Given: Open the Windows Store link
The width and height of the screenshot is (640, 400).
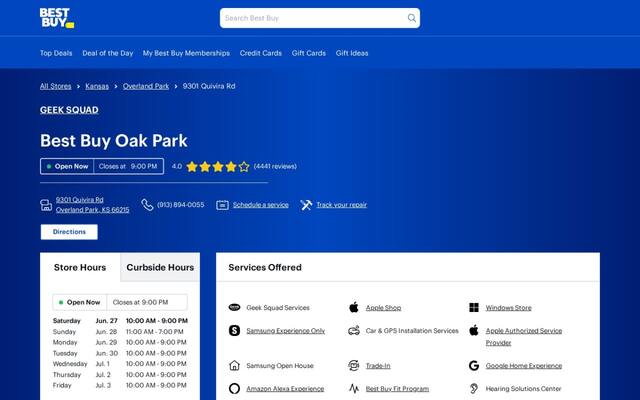Looking at the screenshot, I should click(509, 308).
